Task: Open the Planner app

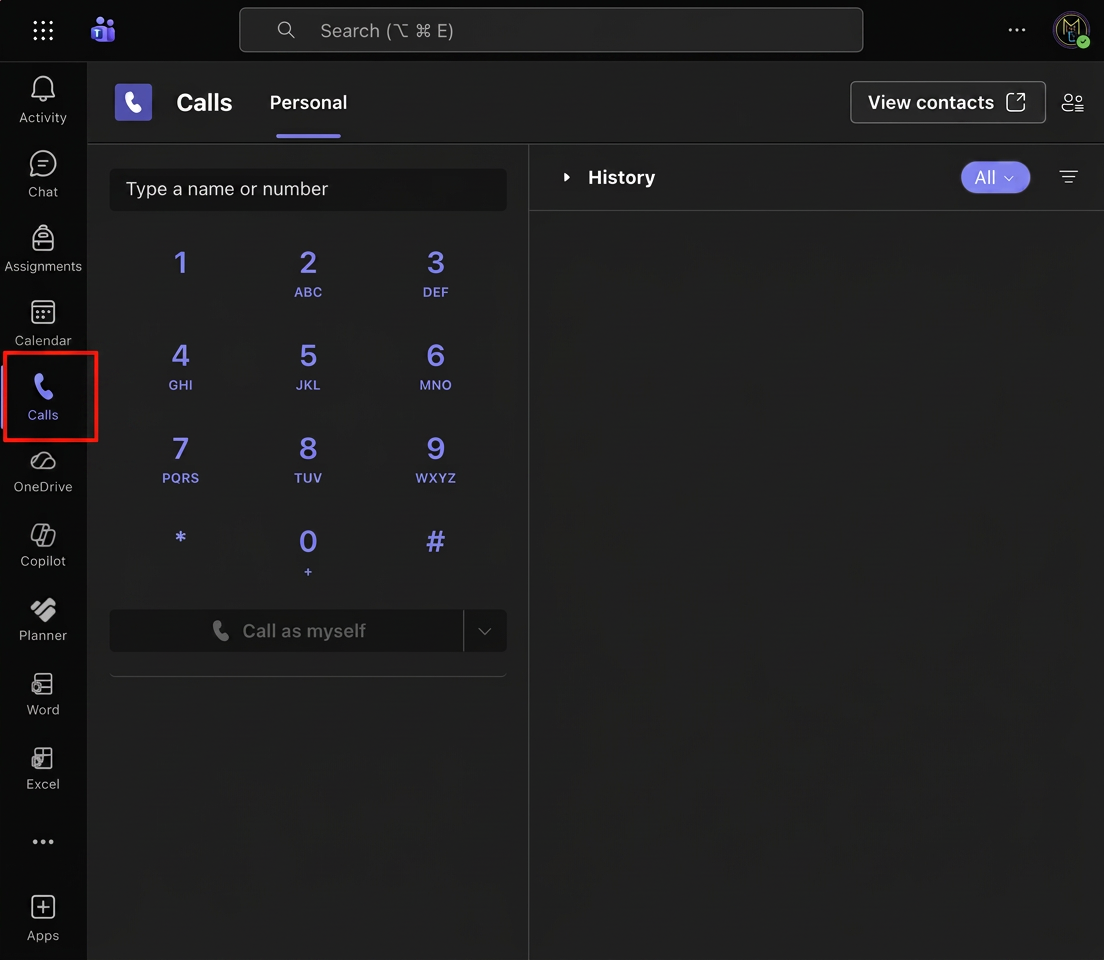Action: pyautogui.click(x=43, y=621)
